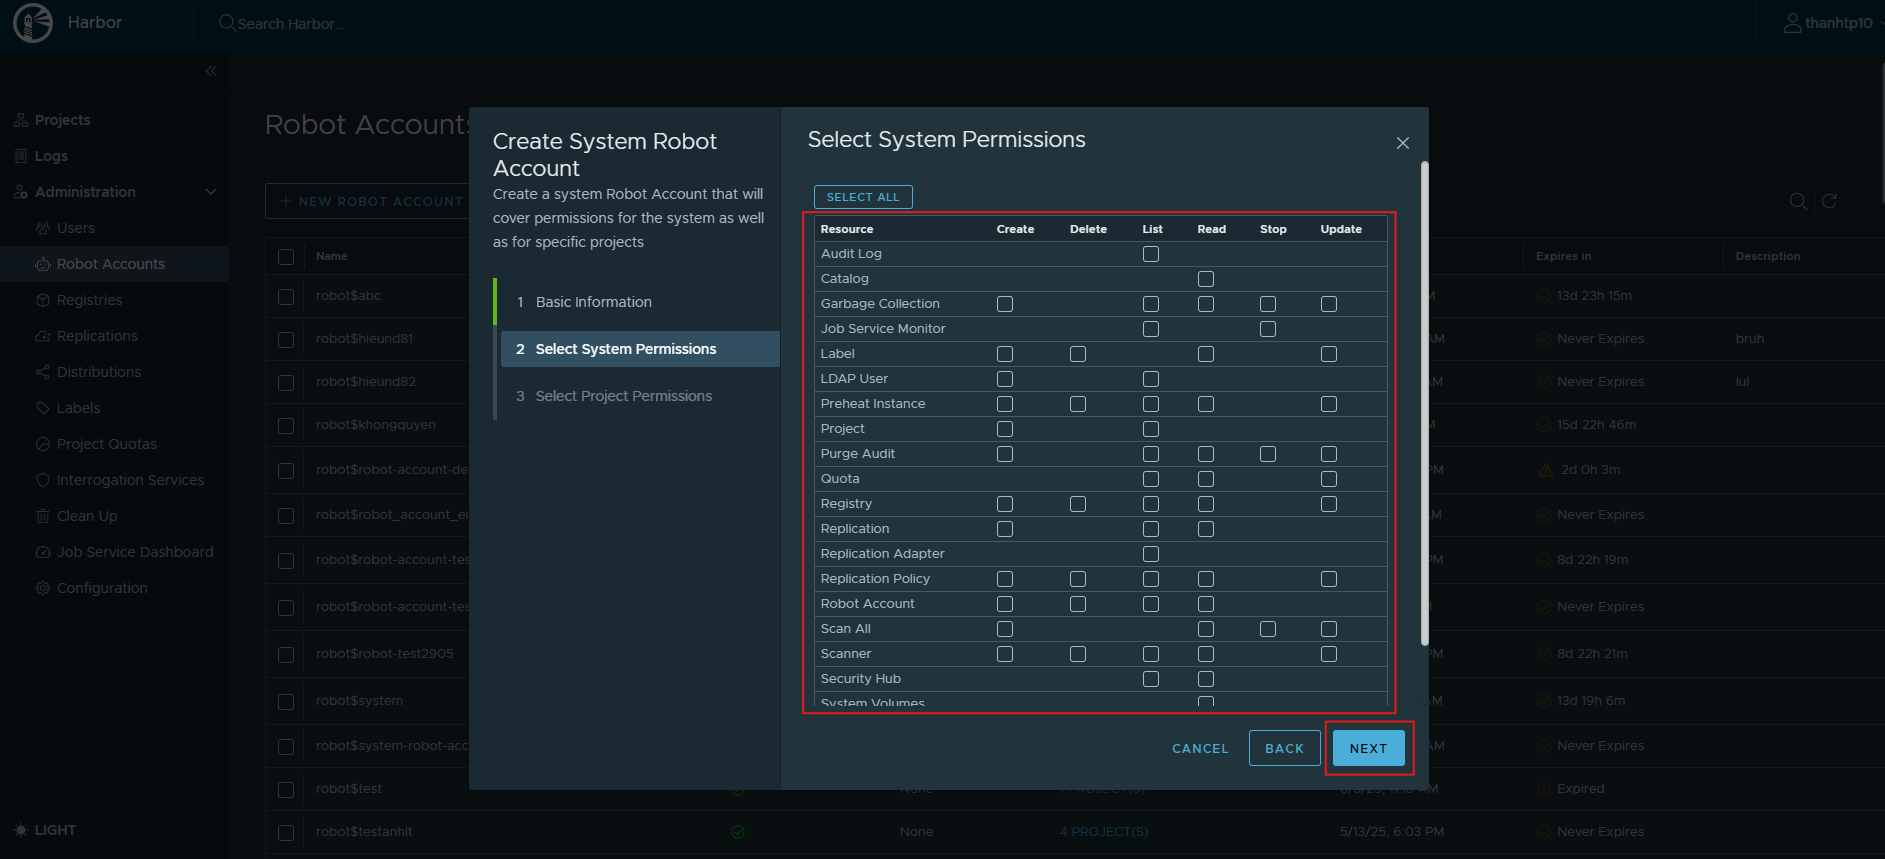Check the Audit Log List permission

point(1151,254)
